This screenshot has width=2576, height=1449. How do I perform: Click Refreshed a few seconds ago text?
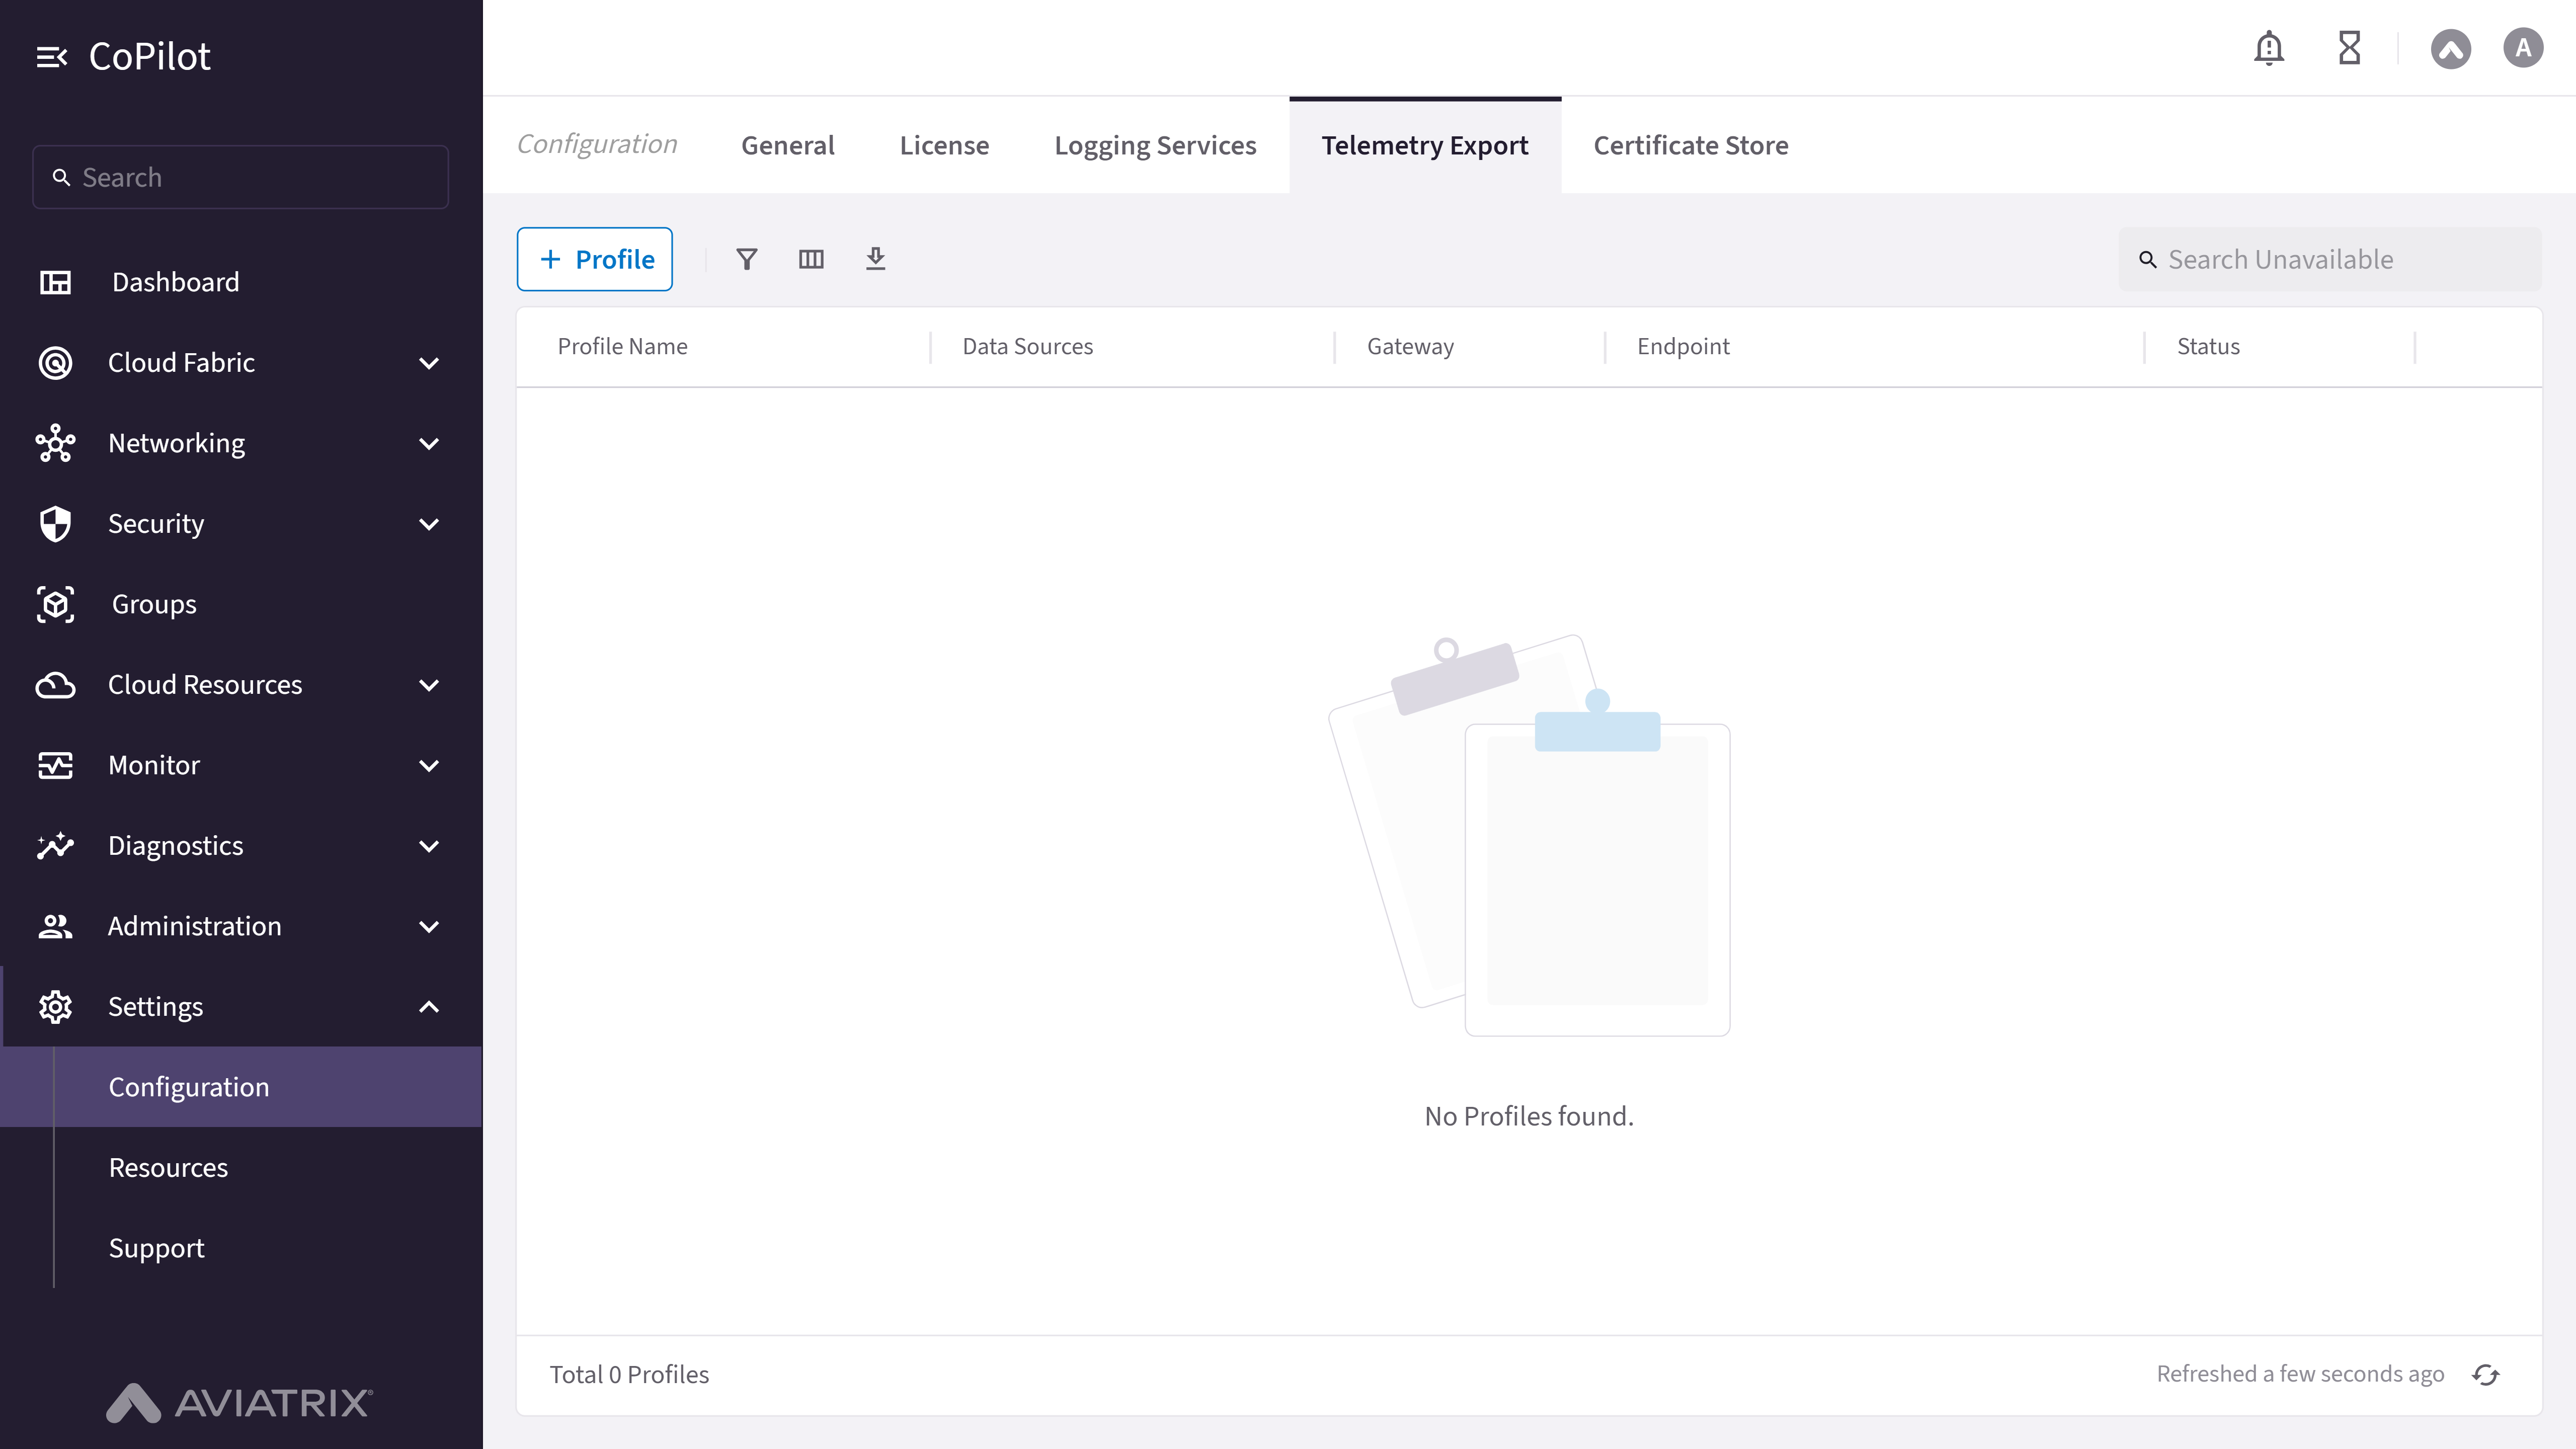click(x=2300, y=1375)
